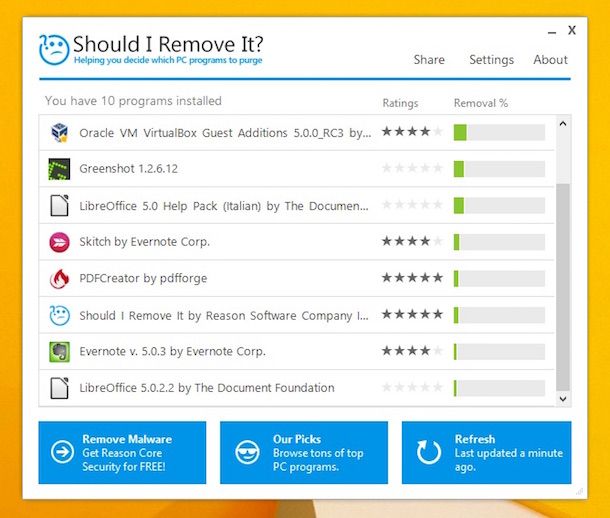Select "PDFCreator by pdfforge" entry
The image size is (610, 518).
coord(143,278)
